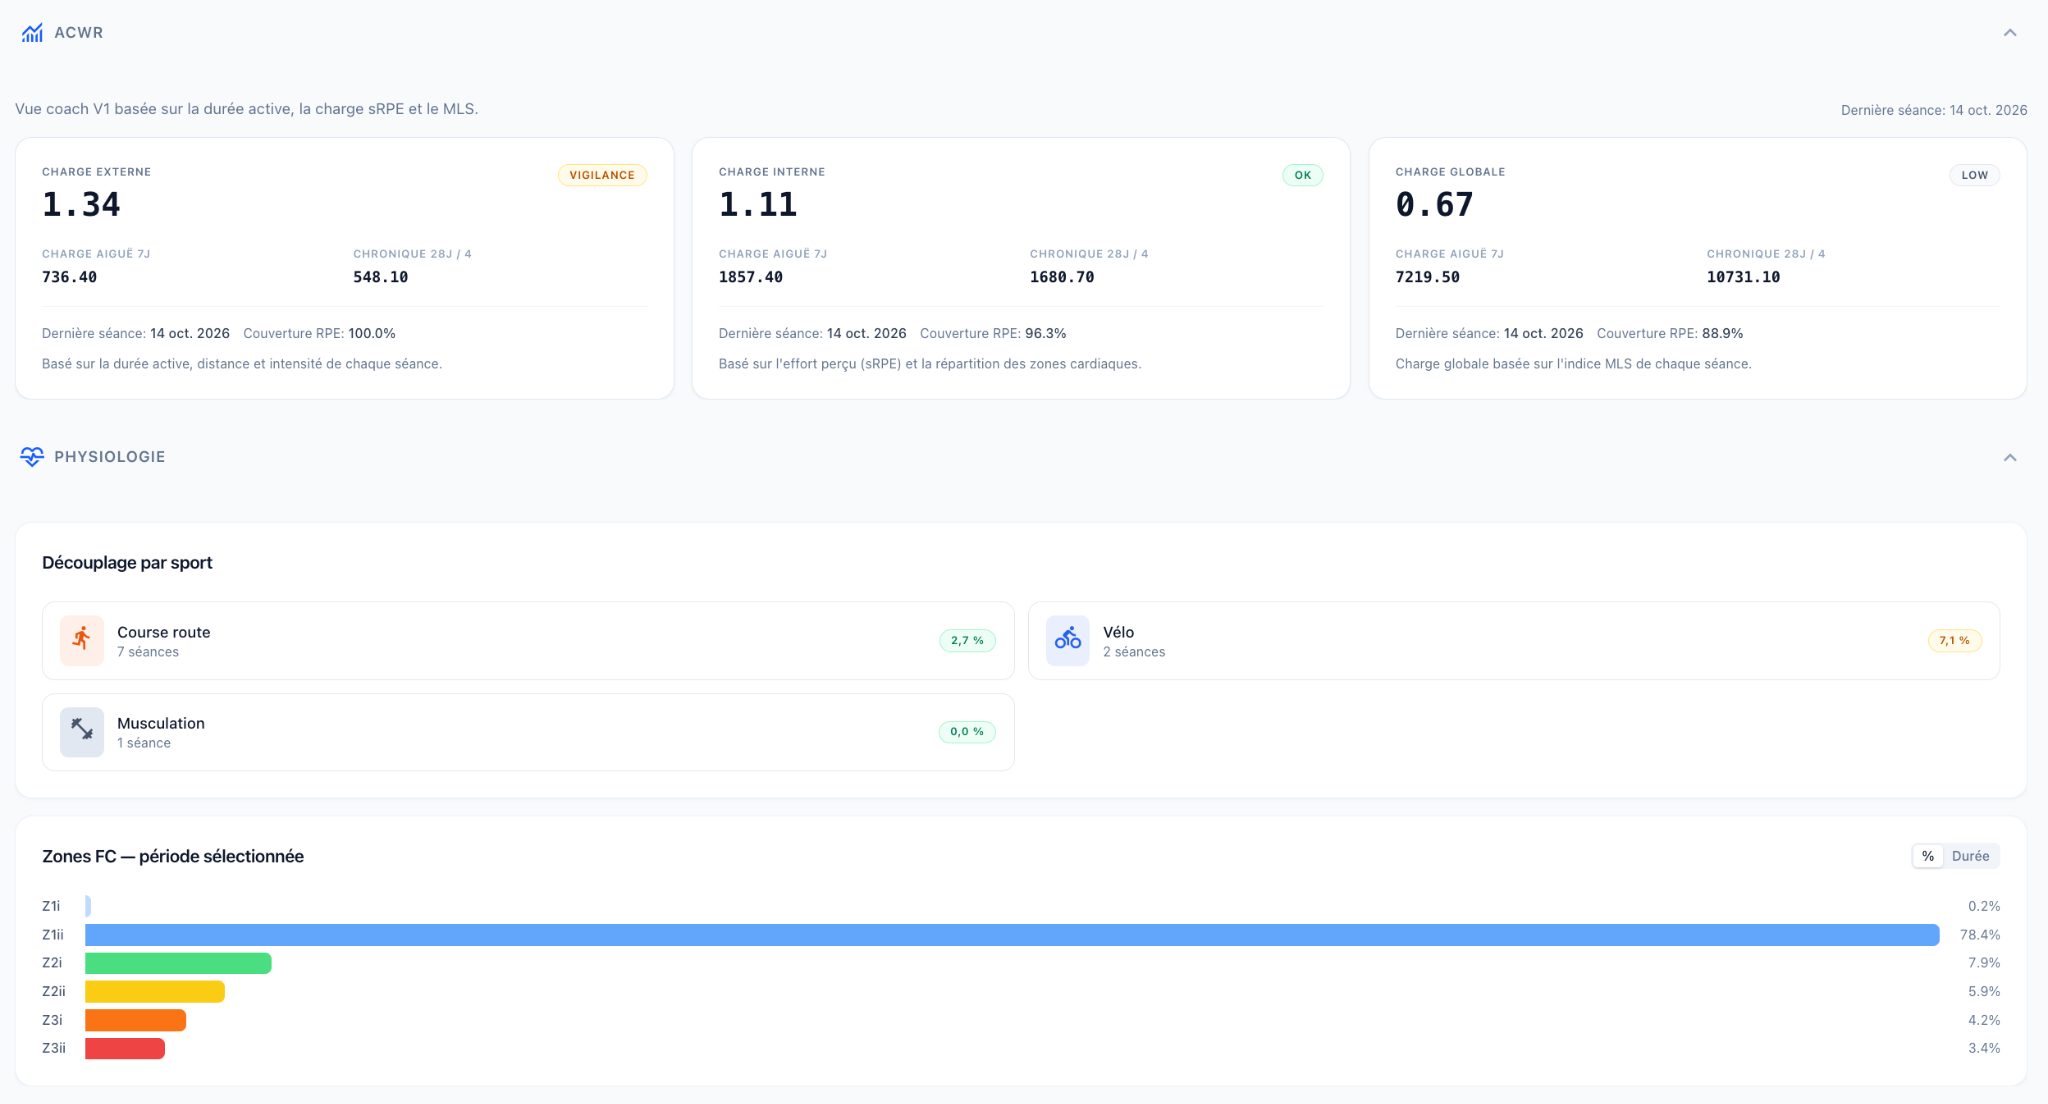Select the Musculation dumbbell icon
The width and height of the screenshot is (2048, 1104).
click(82, 732)
